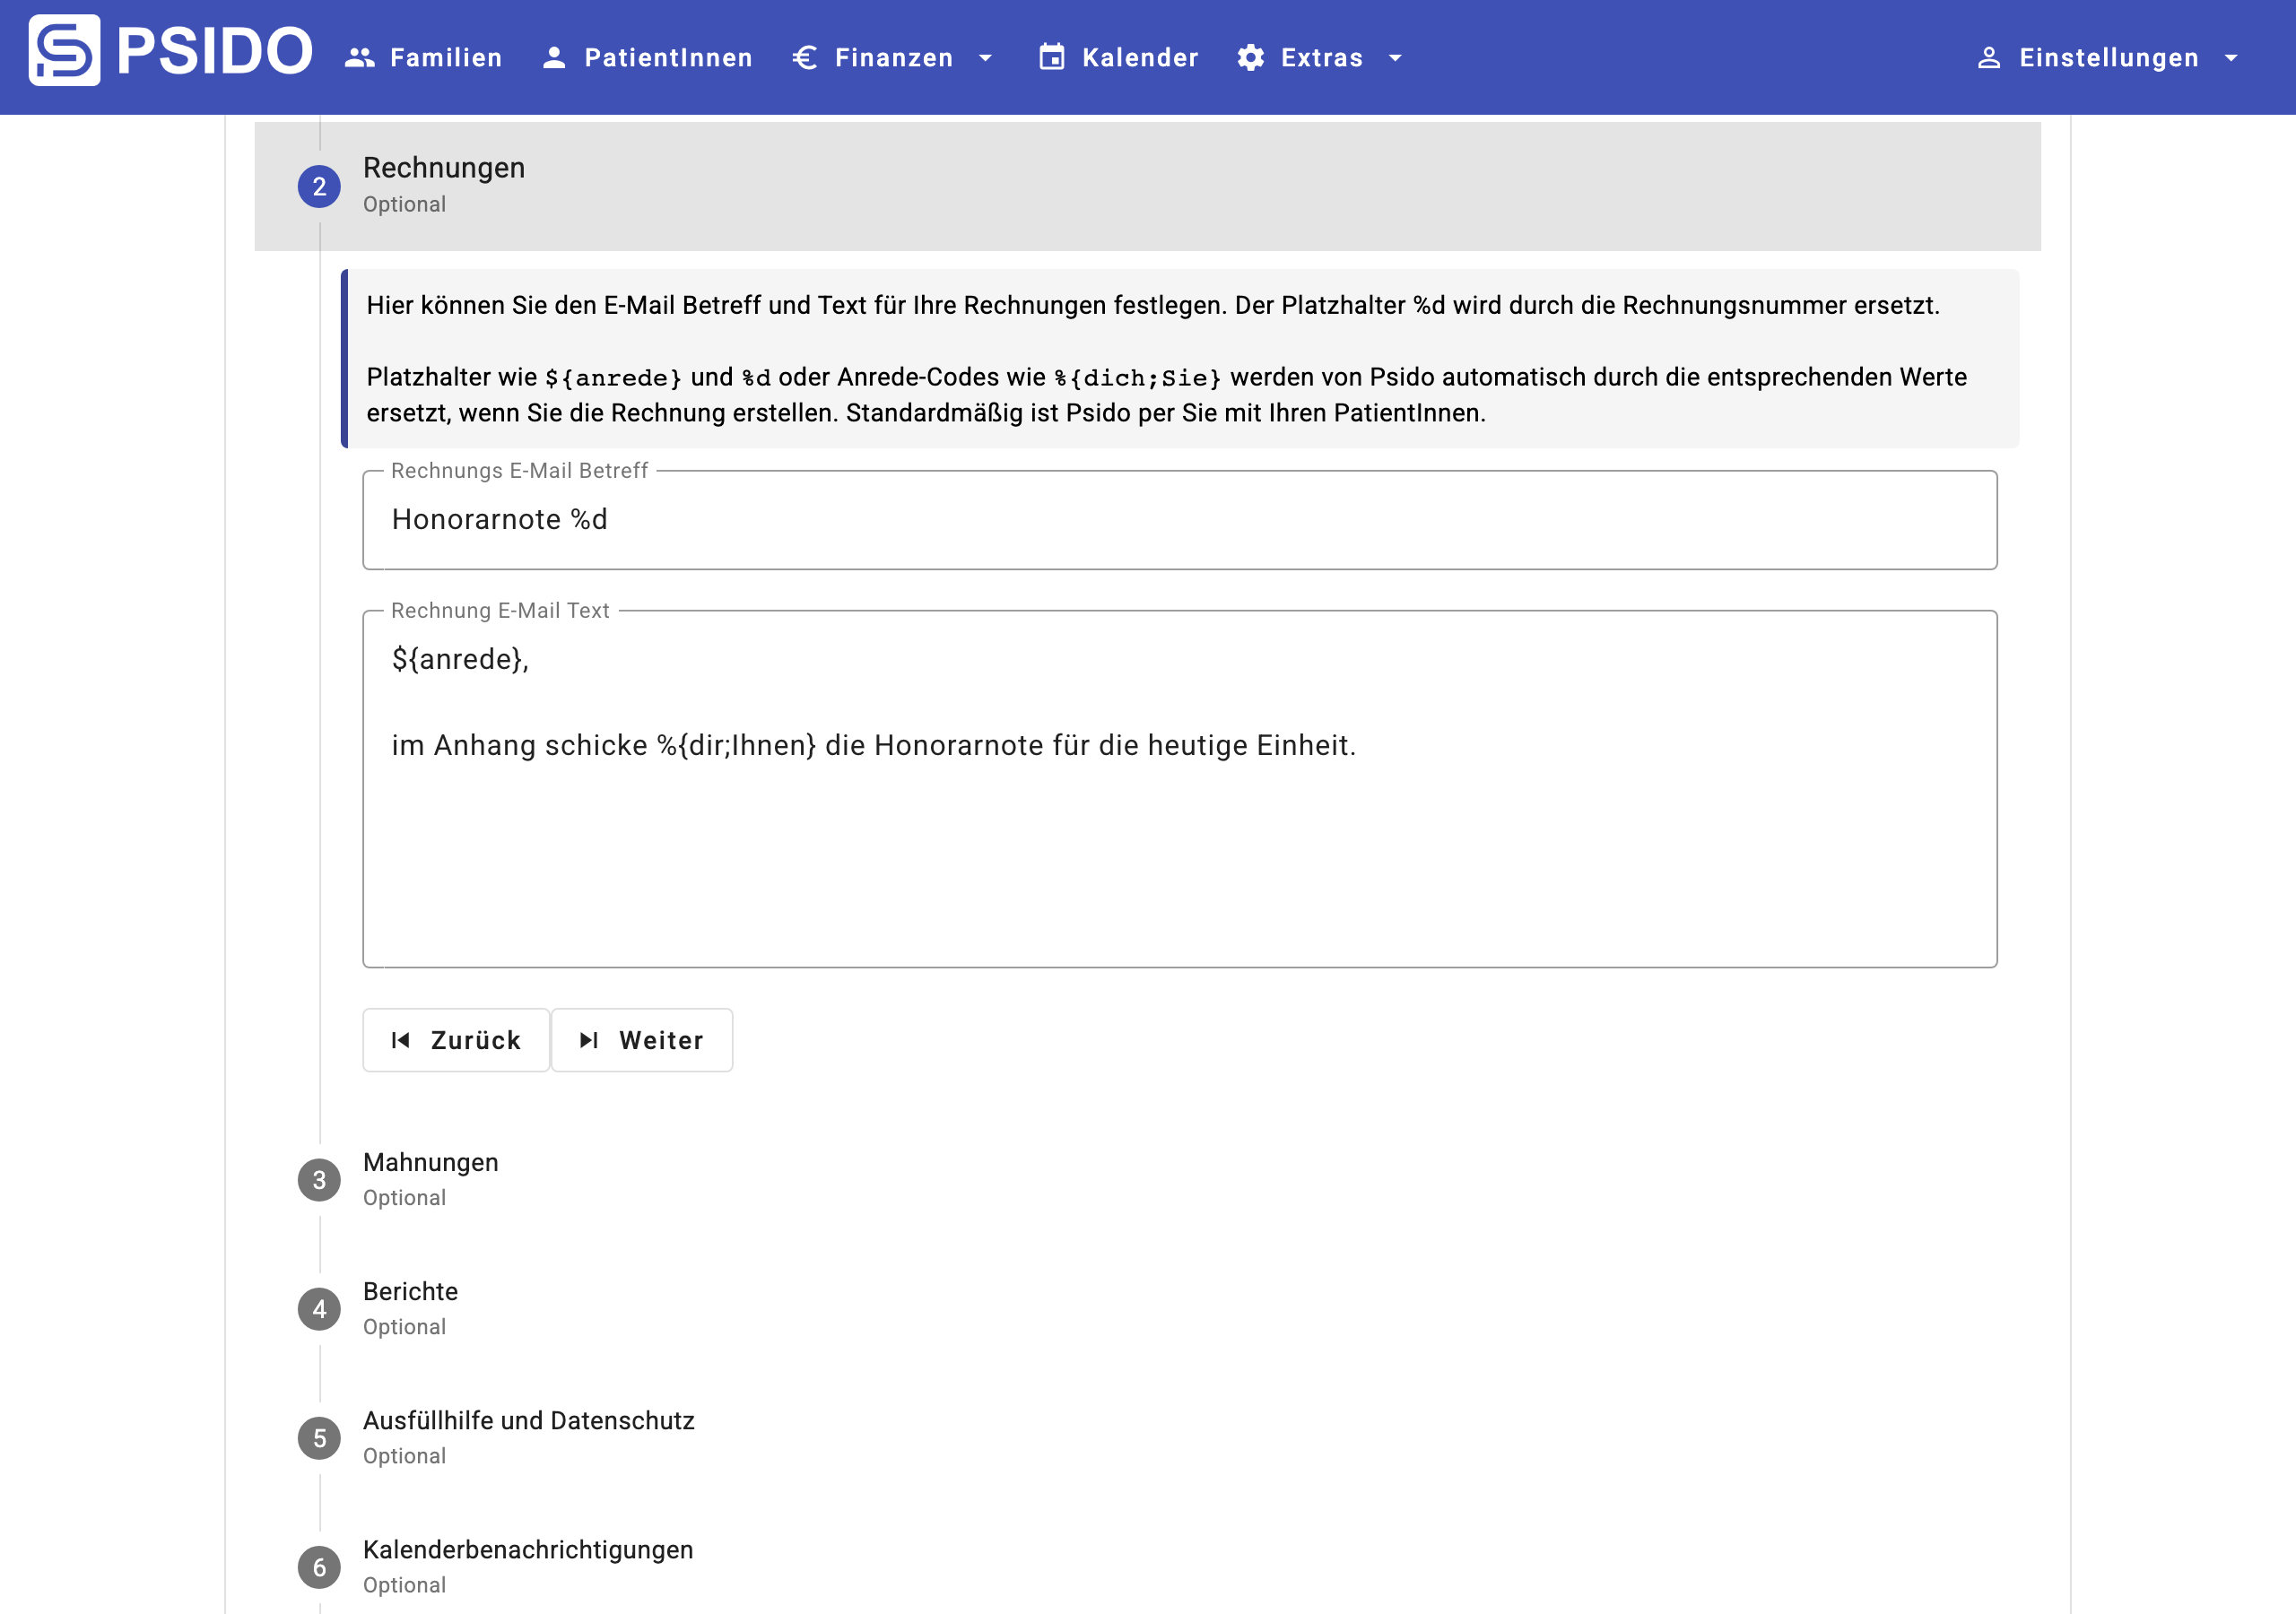Expand the Finanzen dropdown arrow
The image size is (2296, 1614).
coord(985,58)
